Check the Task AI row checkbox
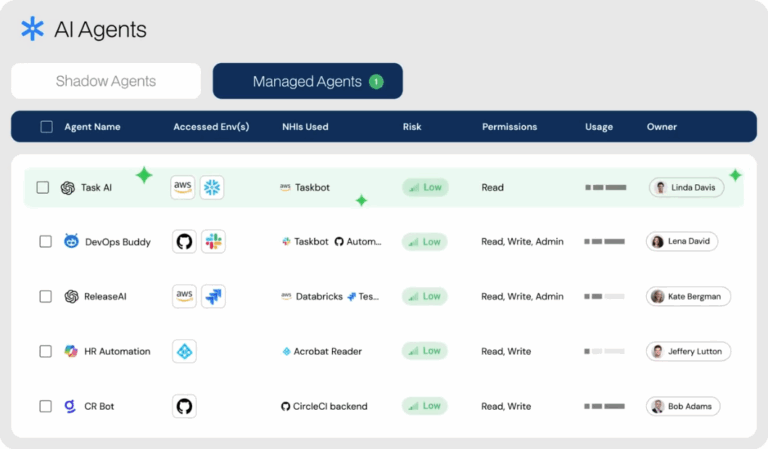Image resolution: width=768 pixels, height=449 pixels. 43,187
